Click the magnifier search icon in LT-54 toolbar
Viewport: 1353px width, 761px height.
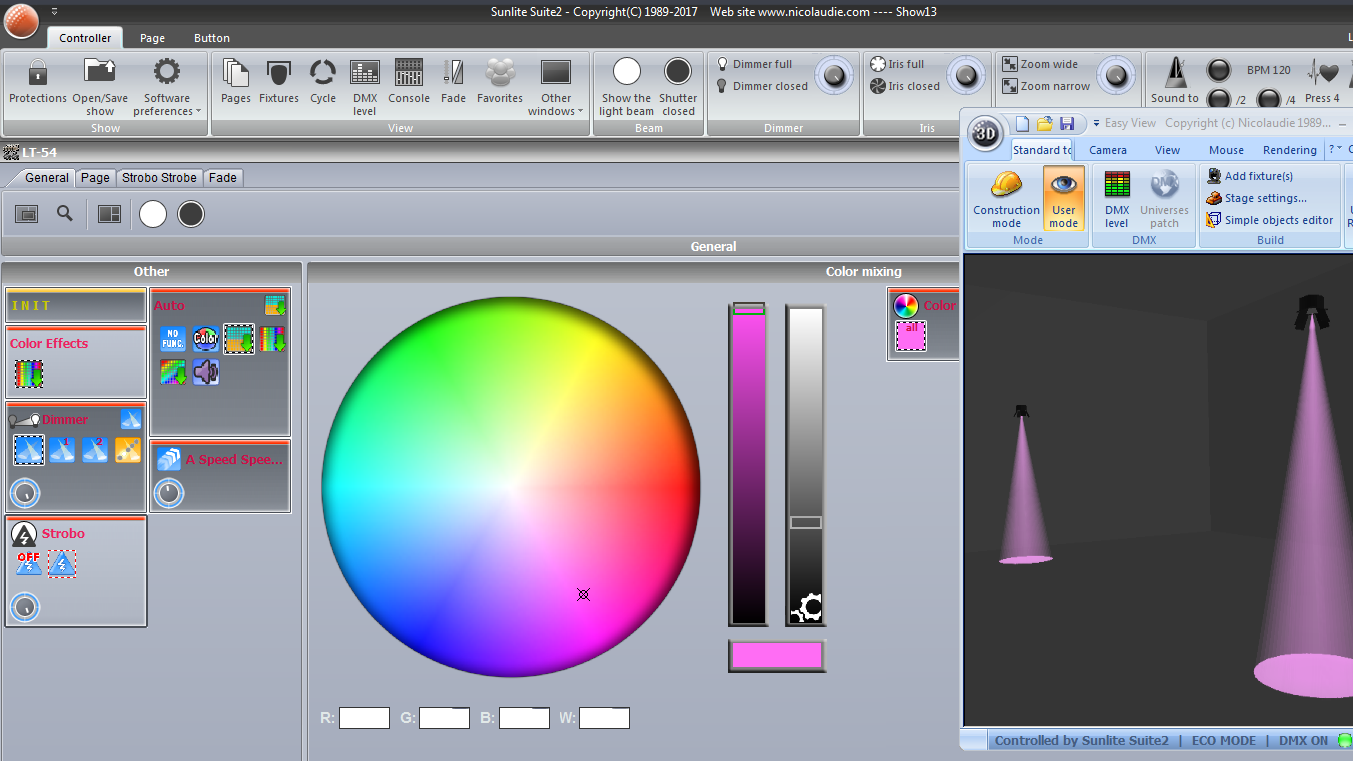65,213
